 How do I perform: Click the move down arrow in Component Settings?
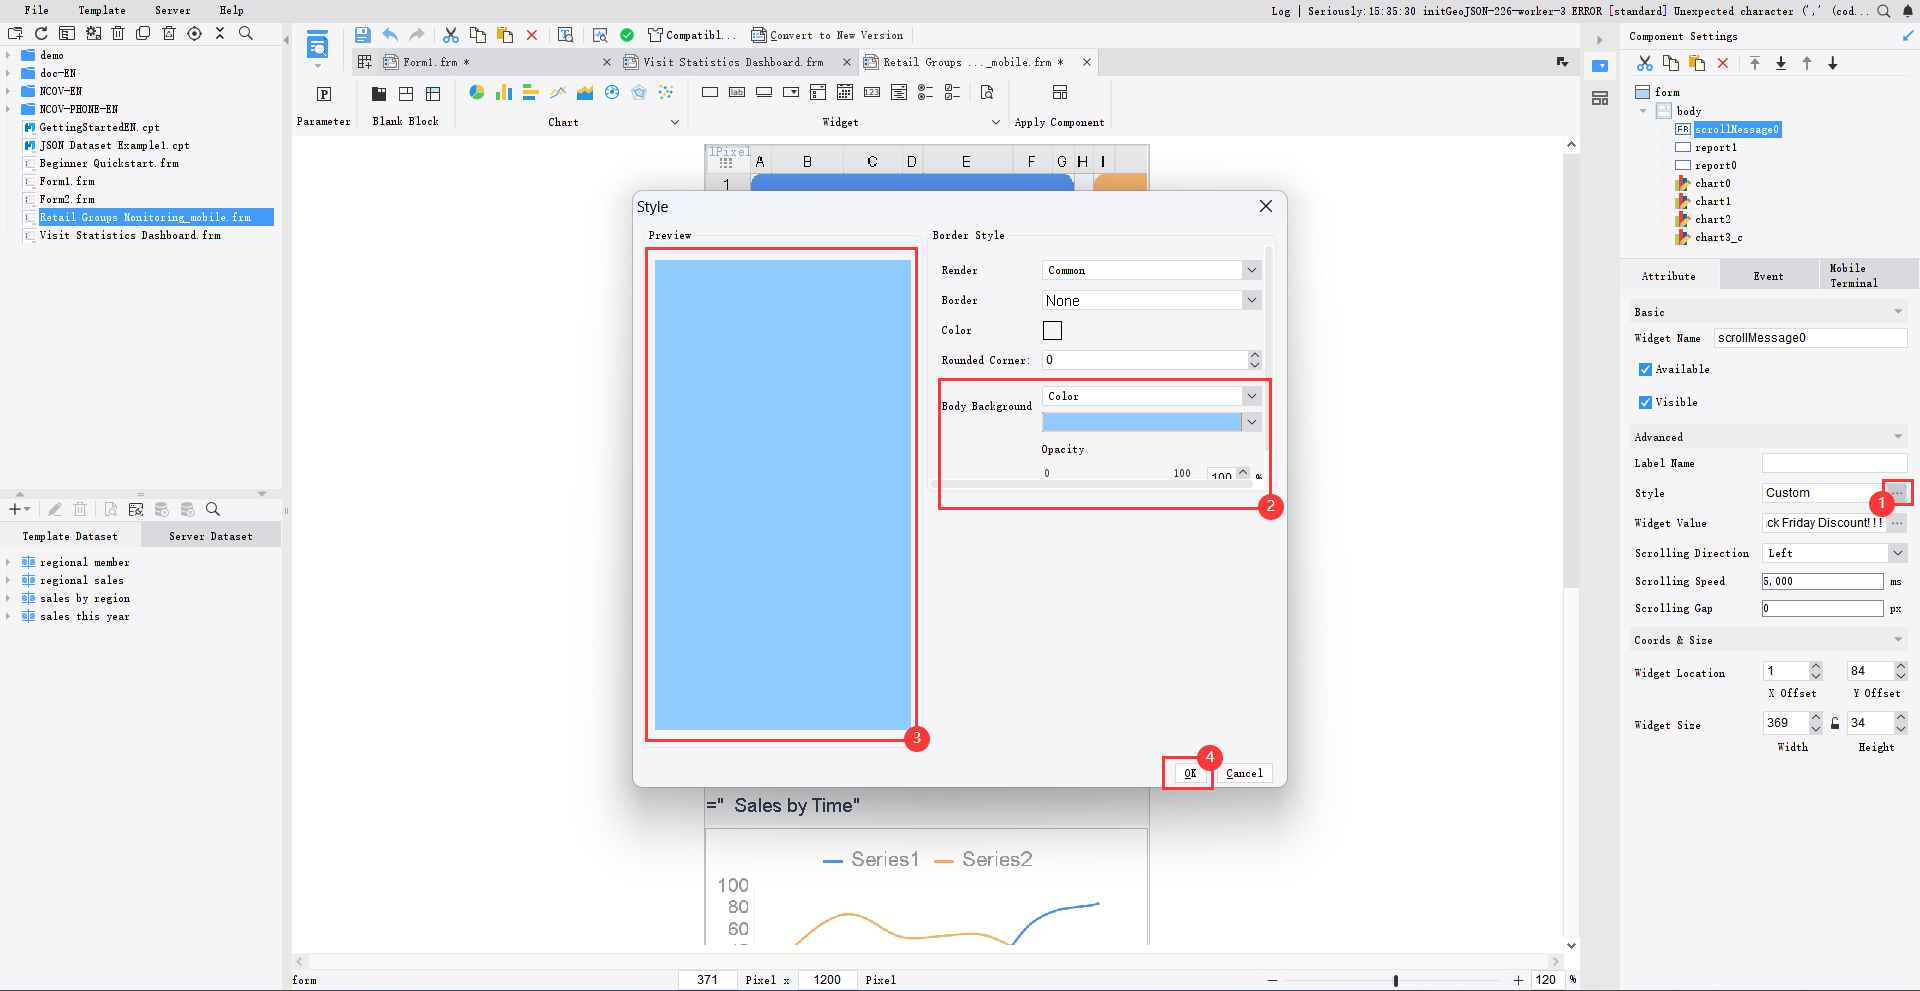coord(1833,63)
